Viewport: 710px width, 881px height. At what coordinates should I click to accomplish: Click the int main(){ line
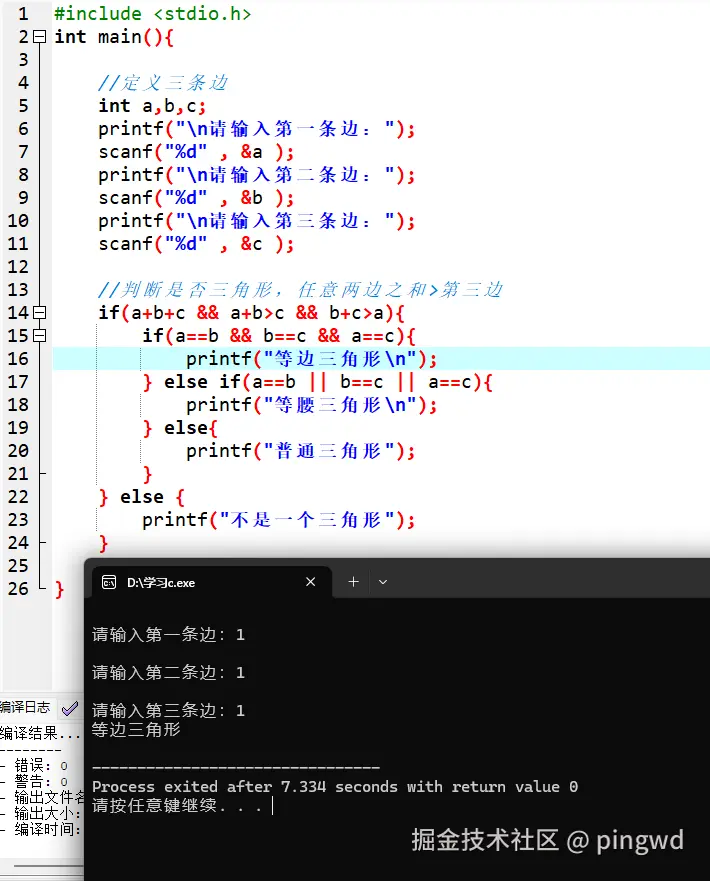[114, 37]
